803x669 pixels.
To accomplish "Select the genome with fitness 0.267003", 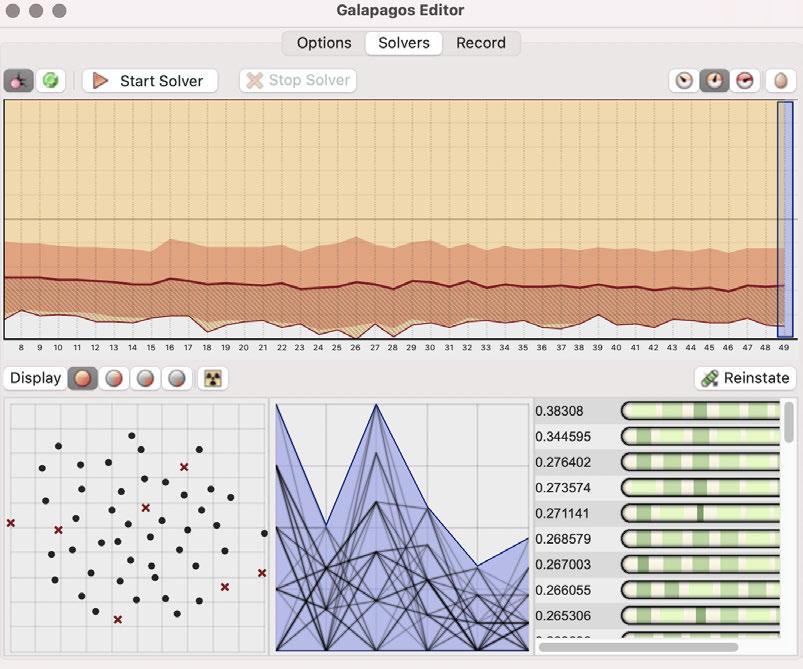I will click(657, 565).
